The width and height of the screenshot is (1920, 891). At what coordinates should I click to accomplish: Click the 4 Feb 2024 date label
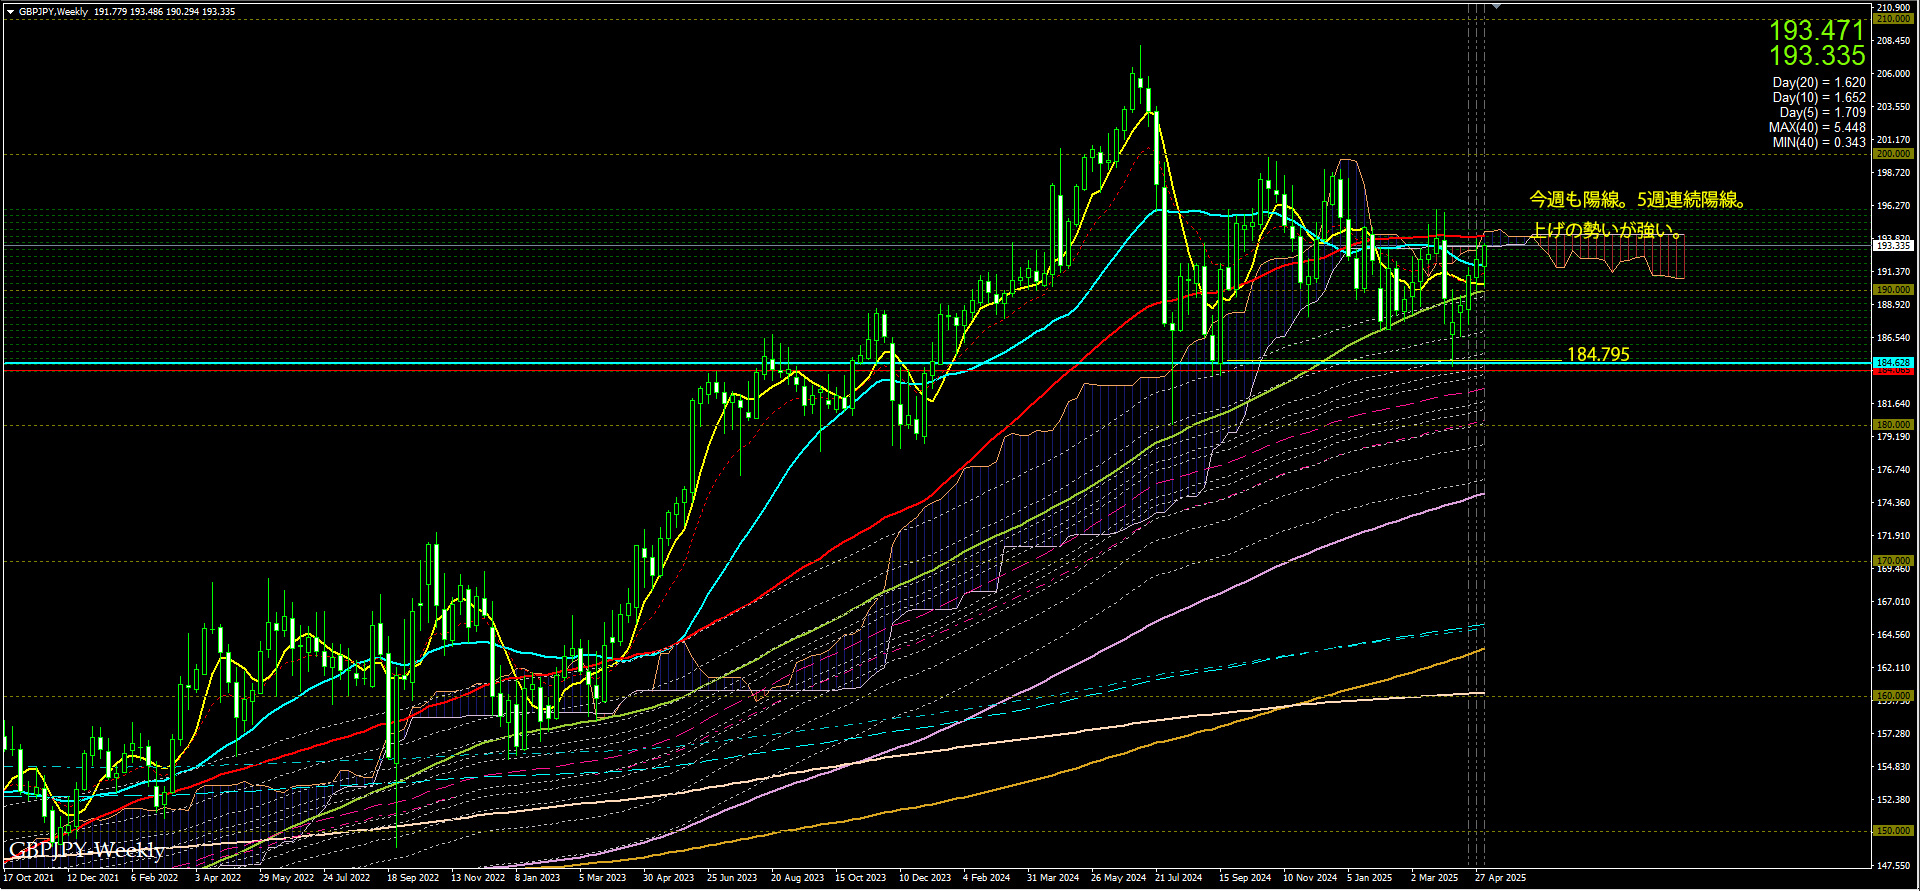[x=986, y=878]
